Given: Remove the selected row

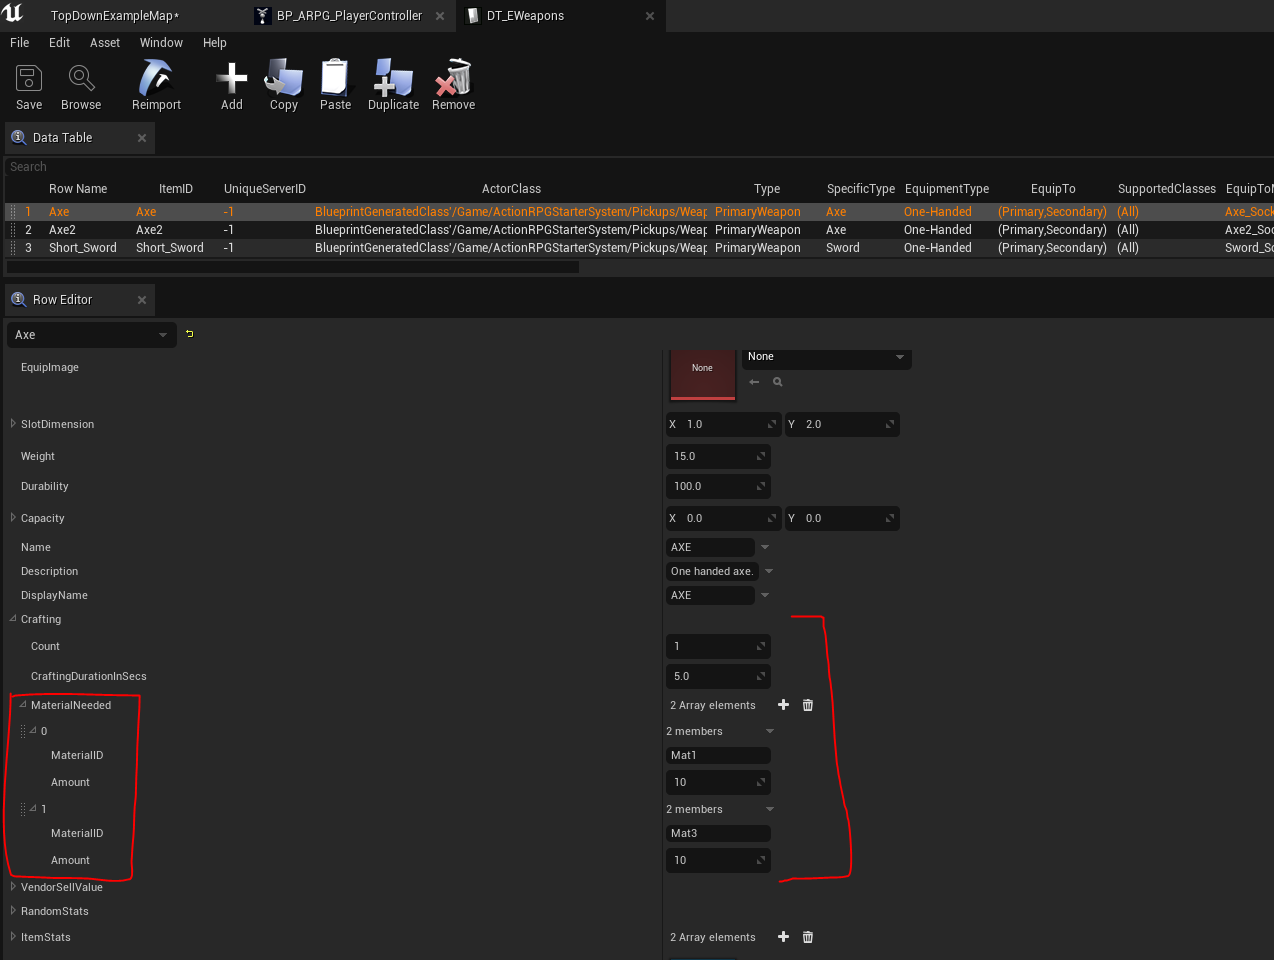Looking at the screenshot, I should (x=453, y=87).
